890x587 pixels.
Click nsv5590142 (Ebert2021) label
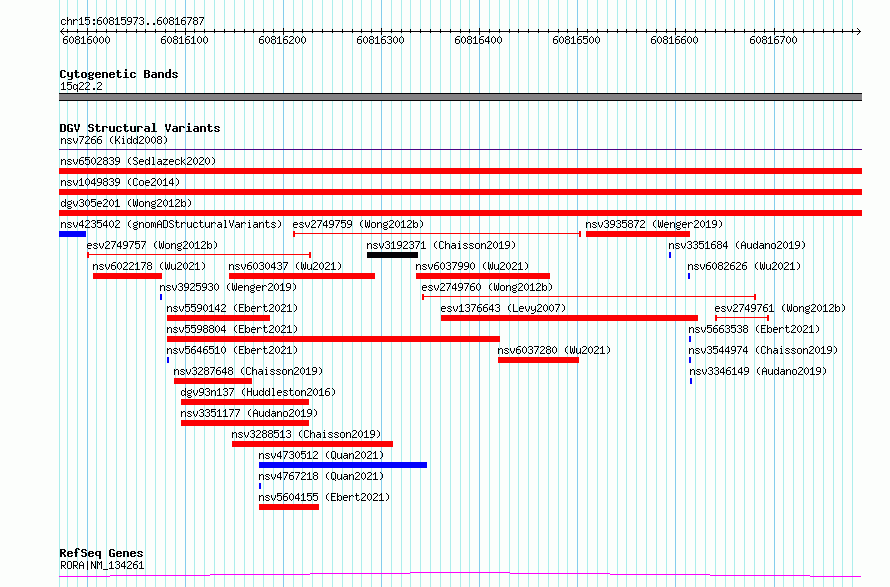(x=232, y=308)
